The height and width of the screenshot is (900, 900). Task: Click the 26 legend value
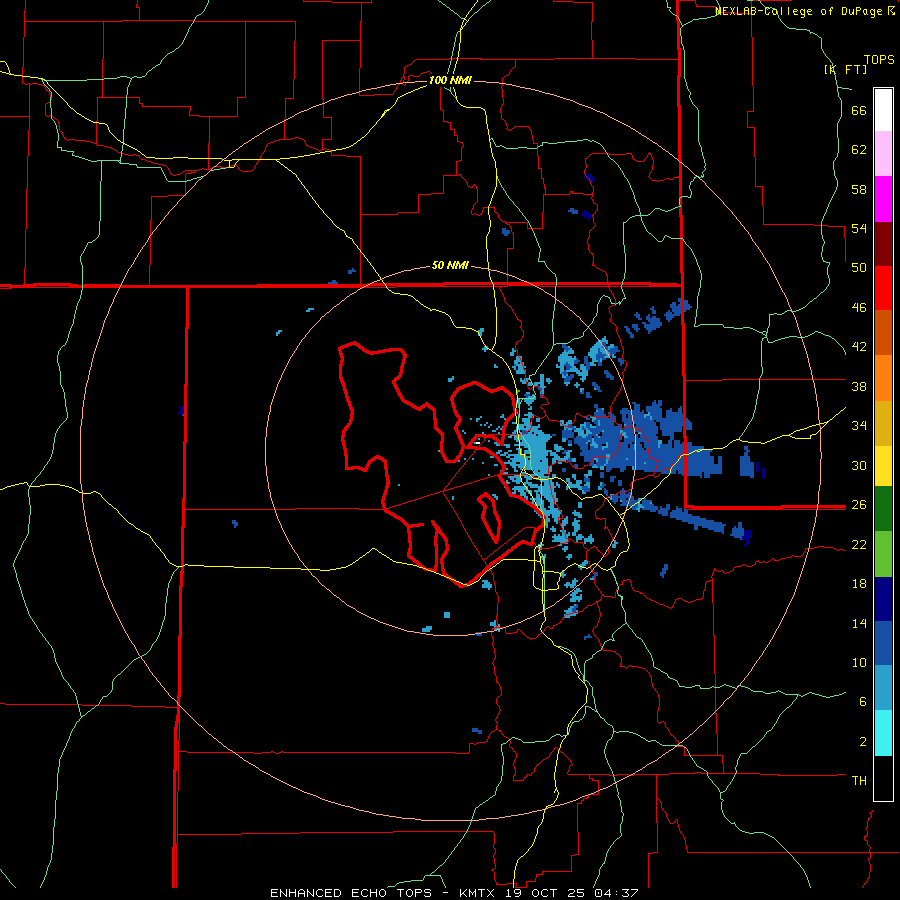coord(859,505)
